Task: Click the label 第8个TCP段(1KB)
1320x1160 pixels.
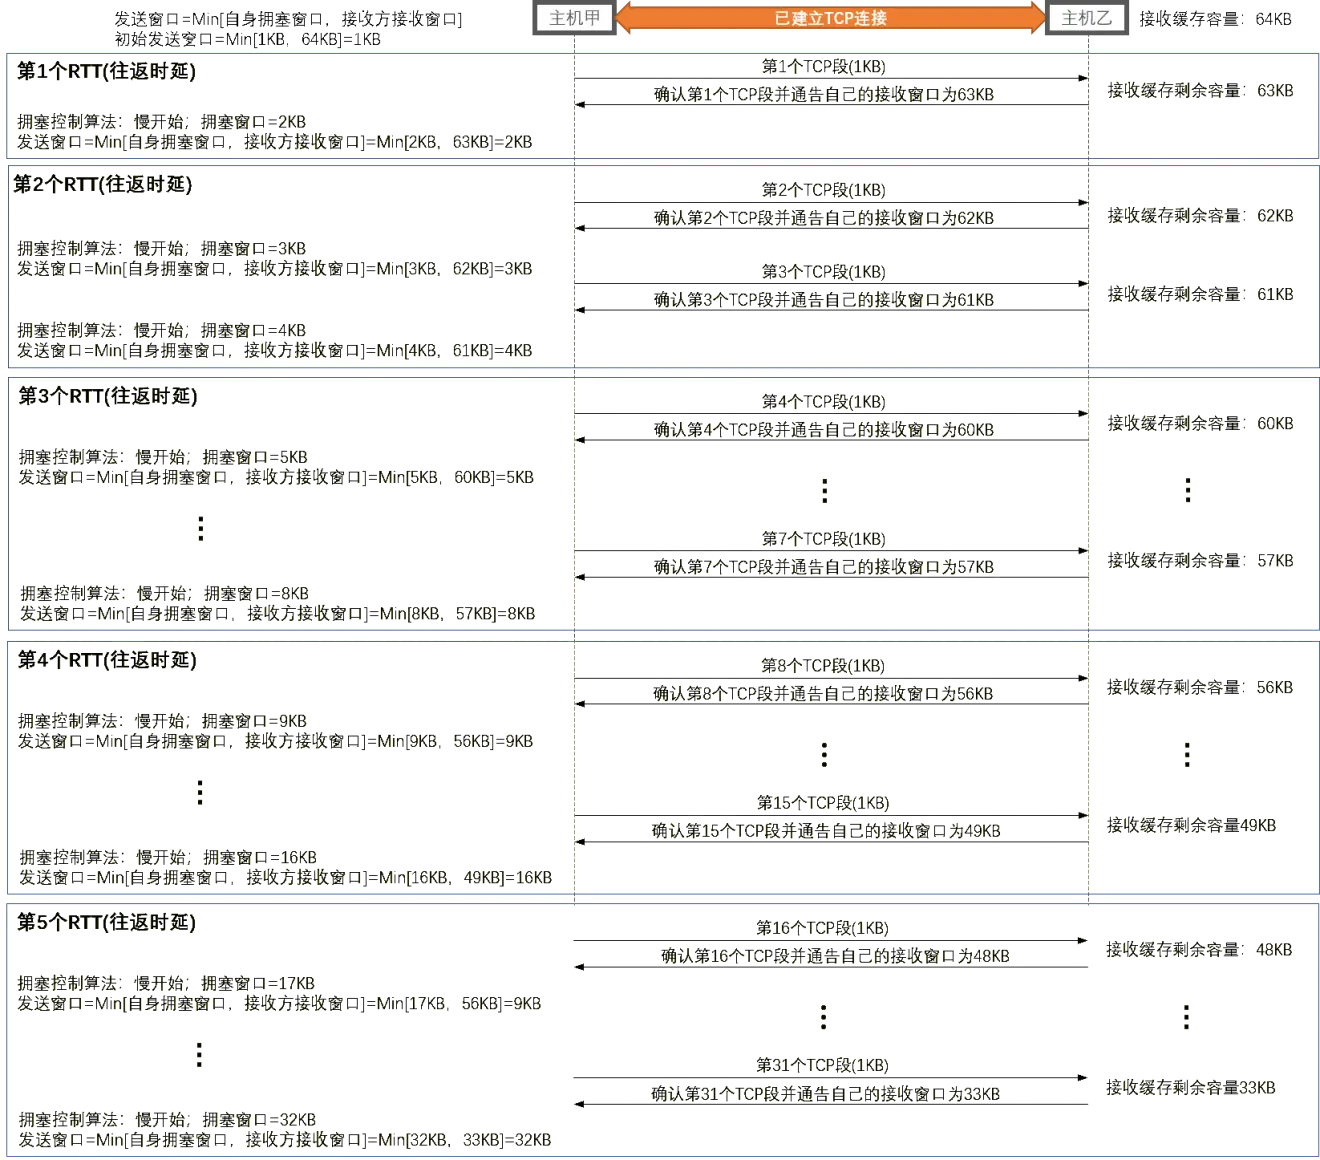Action: coord(823,666)
